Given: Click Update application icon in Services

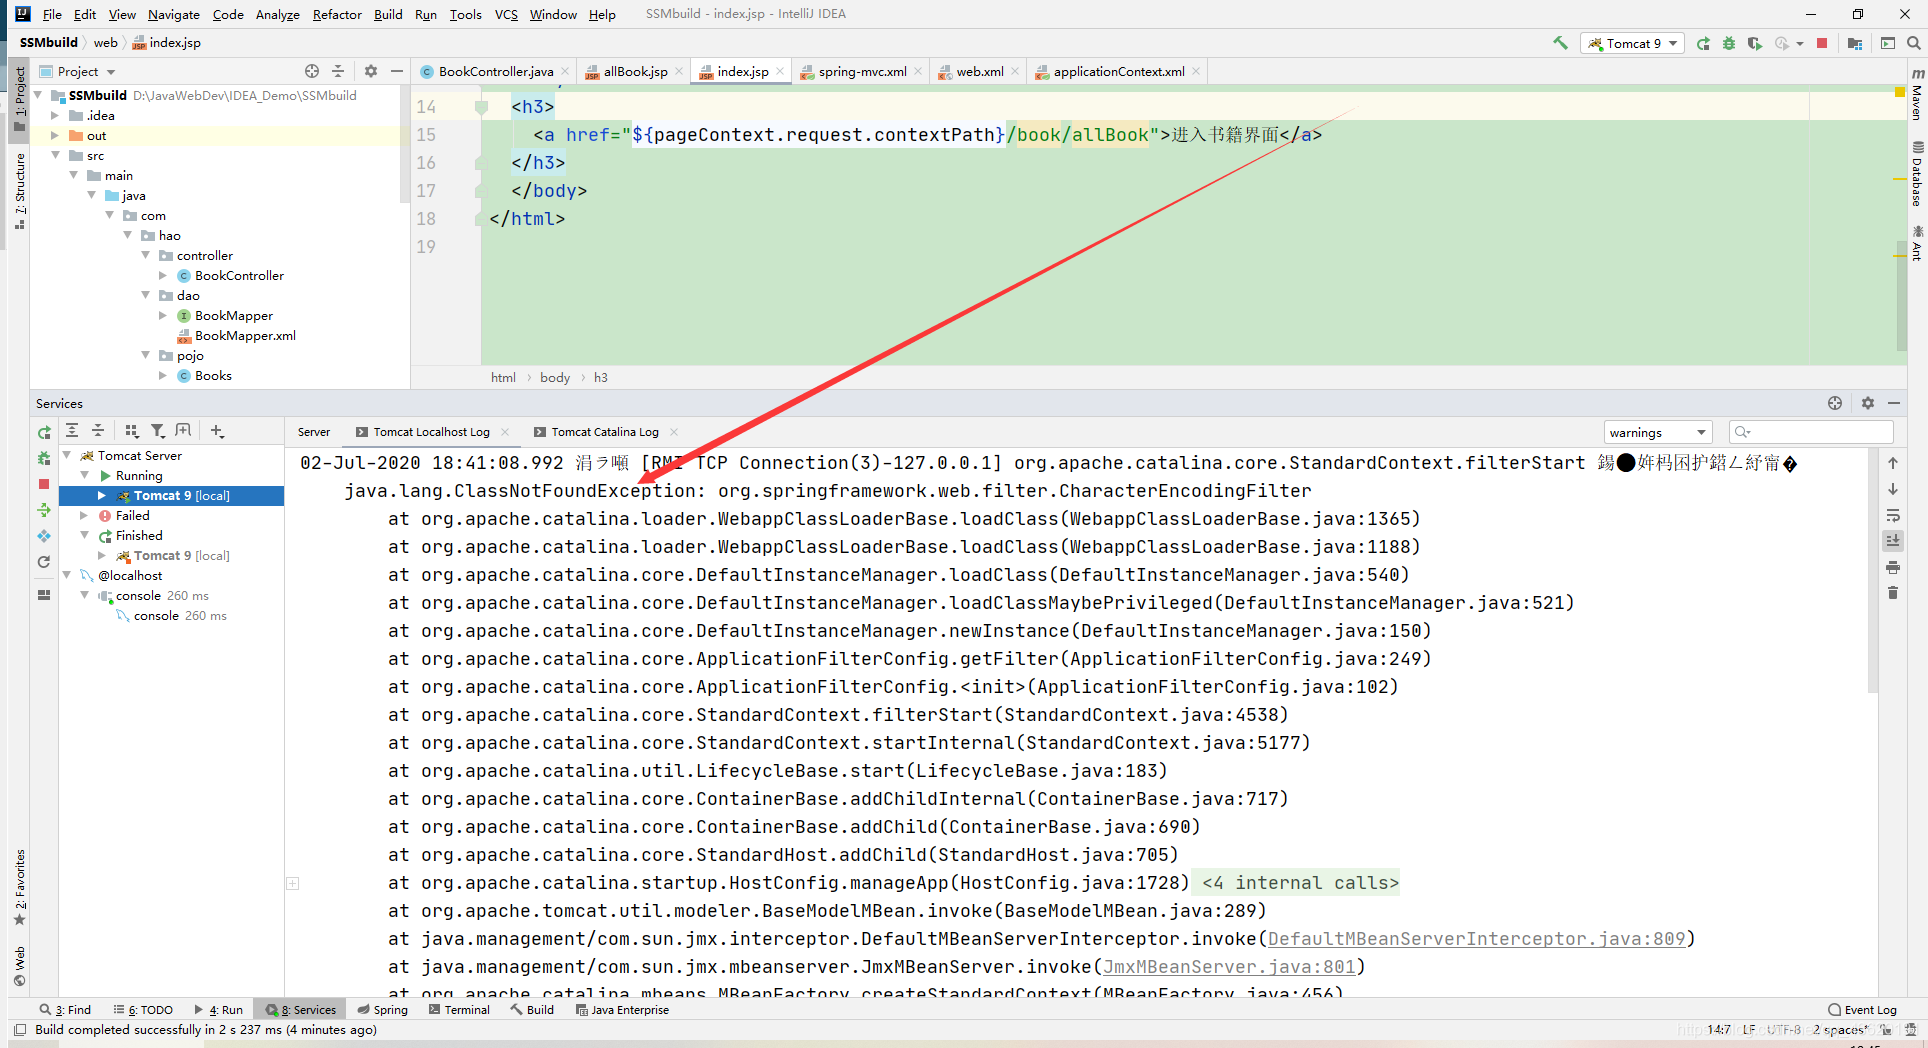Looking at the screenshot, I should point(44,536).
